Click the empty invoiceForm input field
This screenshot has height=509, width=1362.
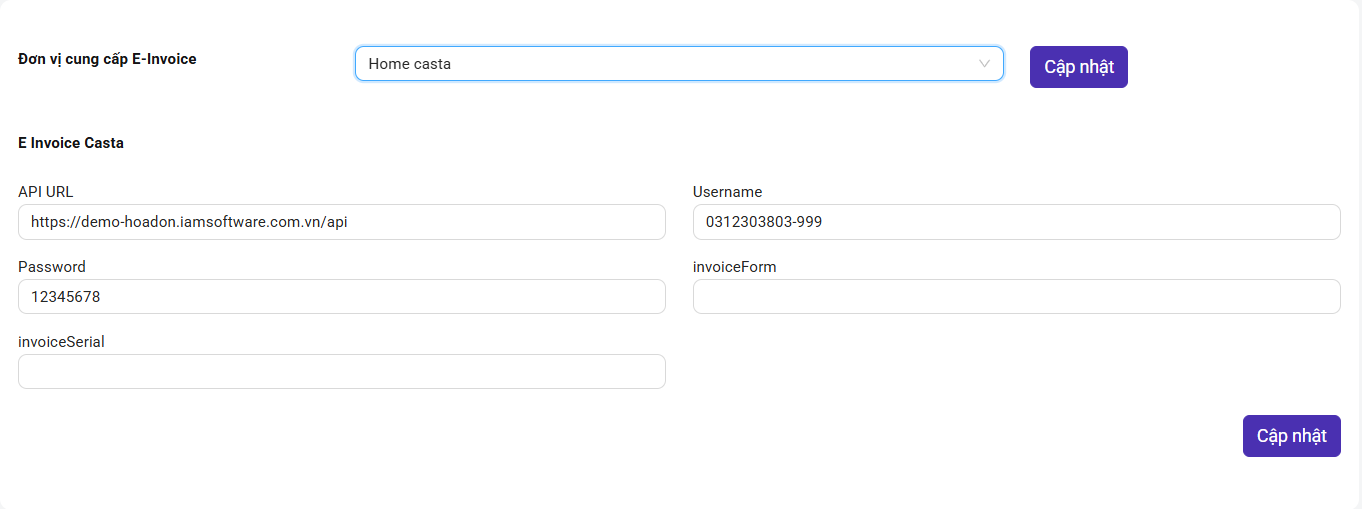point(1017,297)
